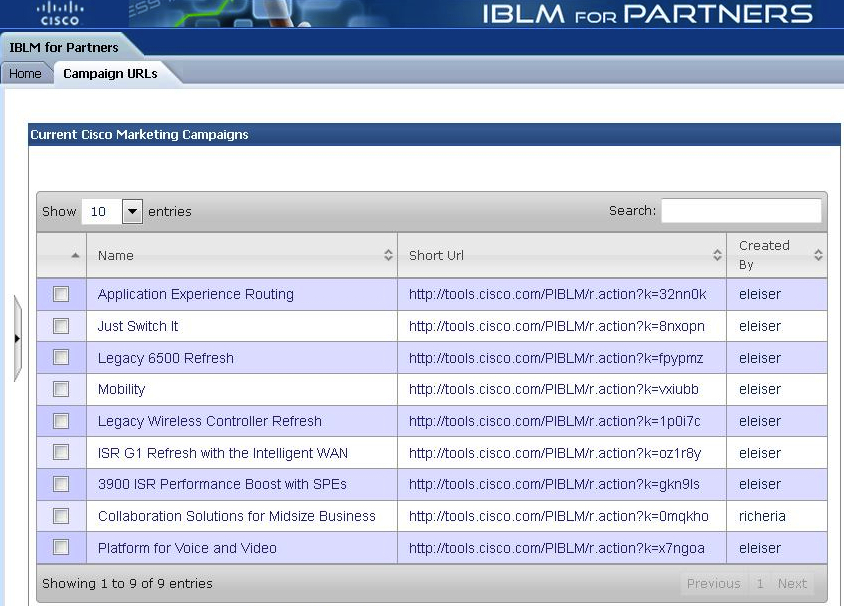844x606 pixels.
Task: Check the Legacy Wireless Controller Refresh checkbox
Action: 60,421
